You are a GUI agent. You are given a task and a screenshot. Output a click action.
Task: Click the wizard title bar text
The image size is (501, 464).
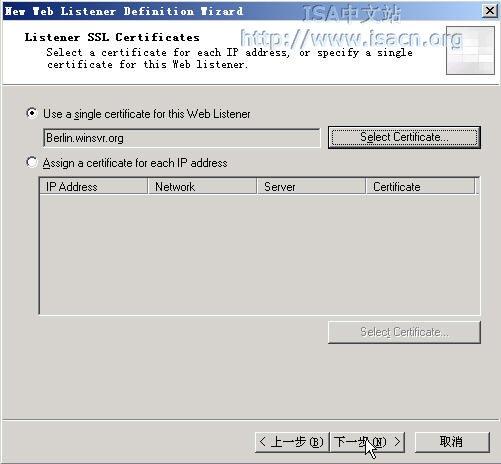(x=124, y=11)
